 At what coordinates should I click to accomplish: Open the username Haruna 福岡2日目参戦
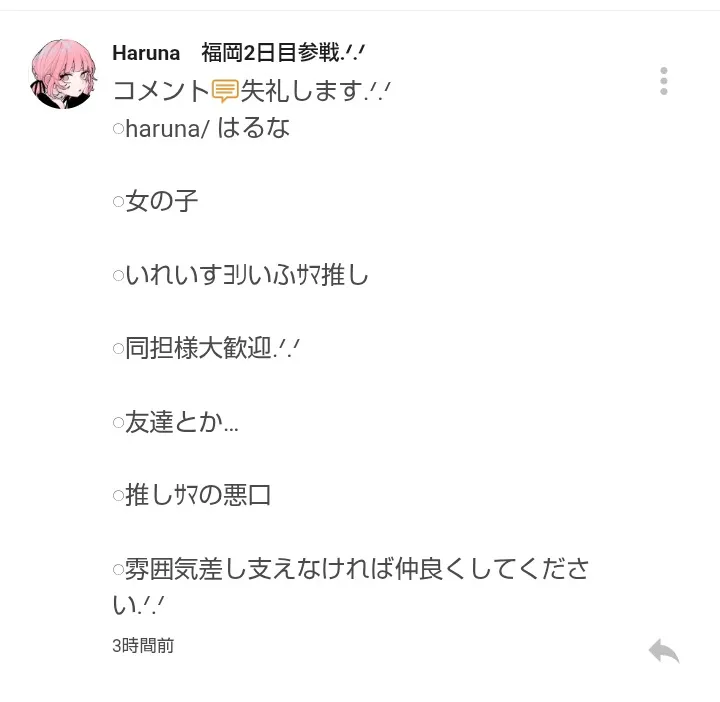pos(239,53)
